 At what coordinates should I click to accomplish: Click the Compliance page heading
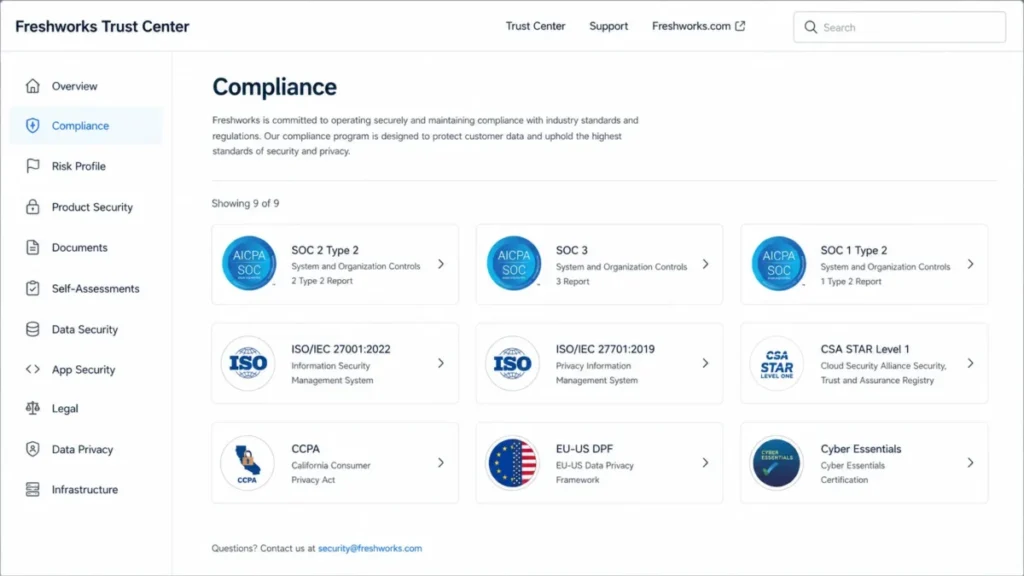(274, 87)
